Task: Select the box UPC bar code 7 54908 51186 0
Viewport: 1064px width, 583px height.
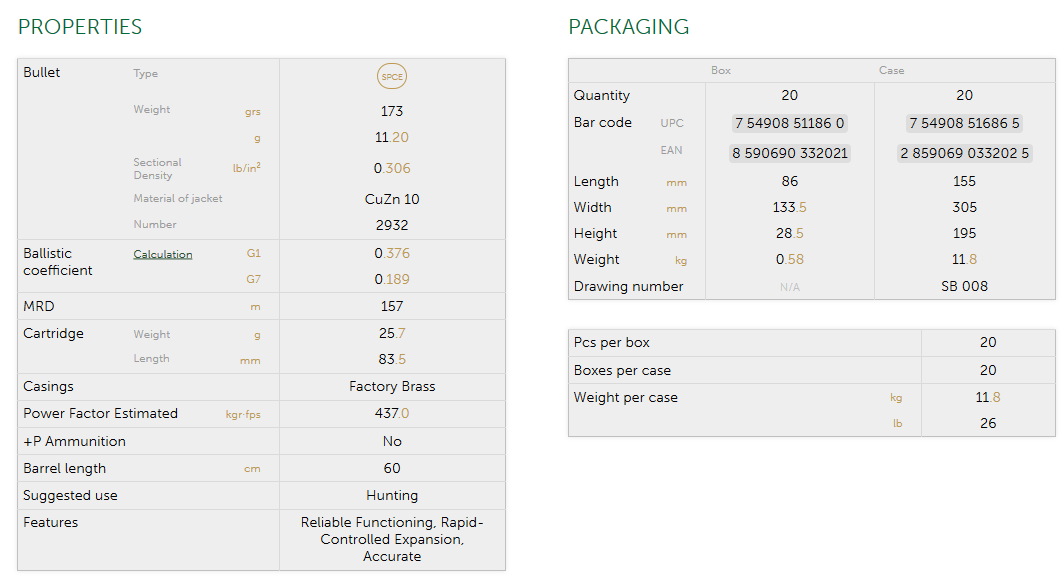Action: 789,123
